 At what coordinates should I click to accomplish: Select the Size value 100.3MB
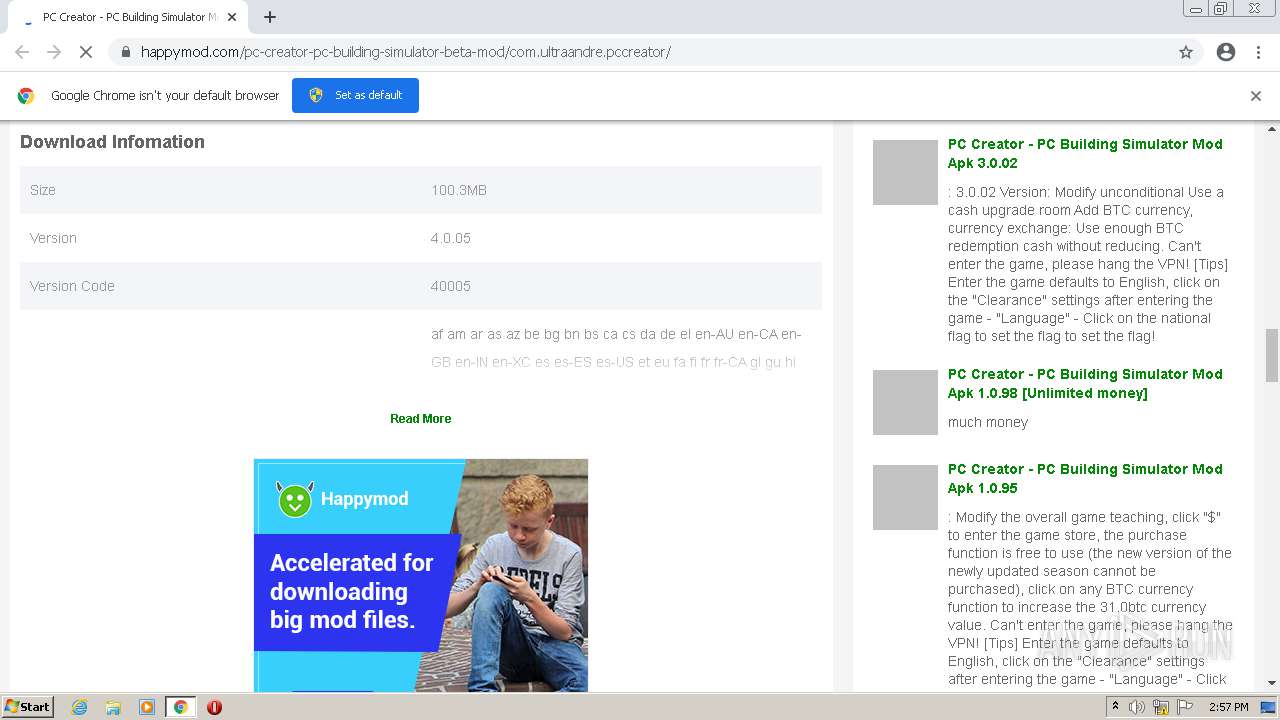click(x=459, y=190)
